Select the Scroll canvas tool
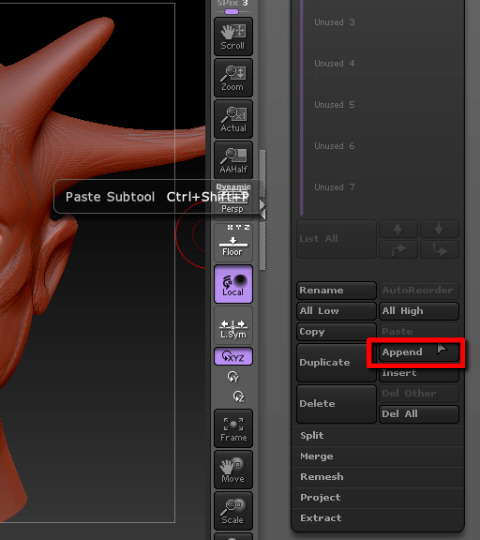The height and width of the screenshot is (540, 480). (233, 37)
